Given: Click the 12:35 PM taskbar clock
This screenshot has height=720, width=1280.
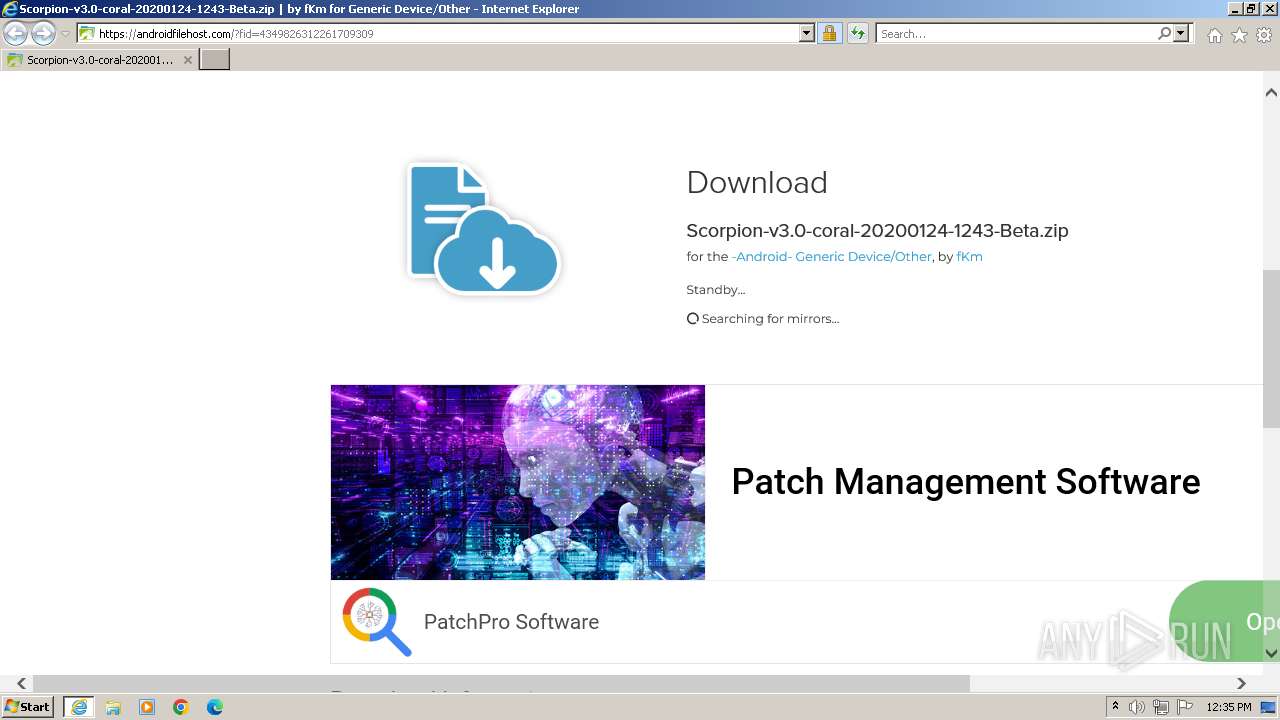Looking at the screenshot, I should [x=1229, y=707].
